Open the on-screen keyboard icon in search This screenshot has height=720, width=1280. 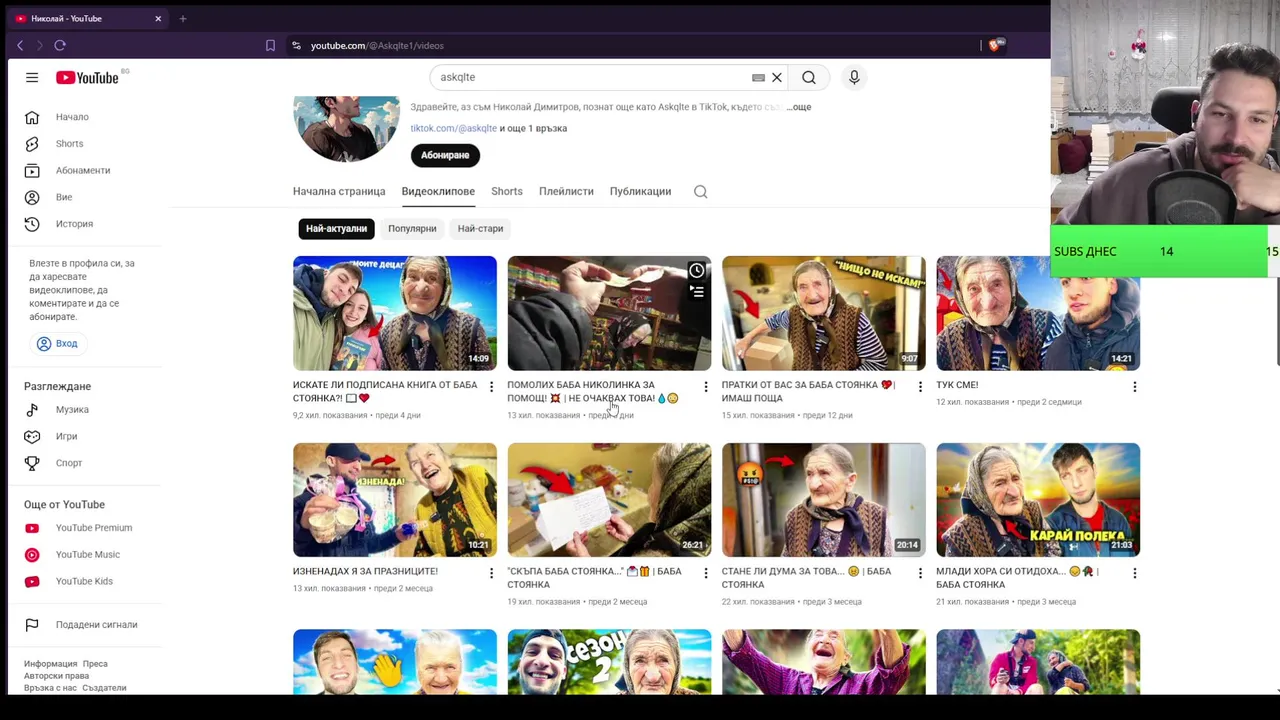click(x=758, y=77)
